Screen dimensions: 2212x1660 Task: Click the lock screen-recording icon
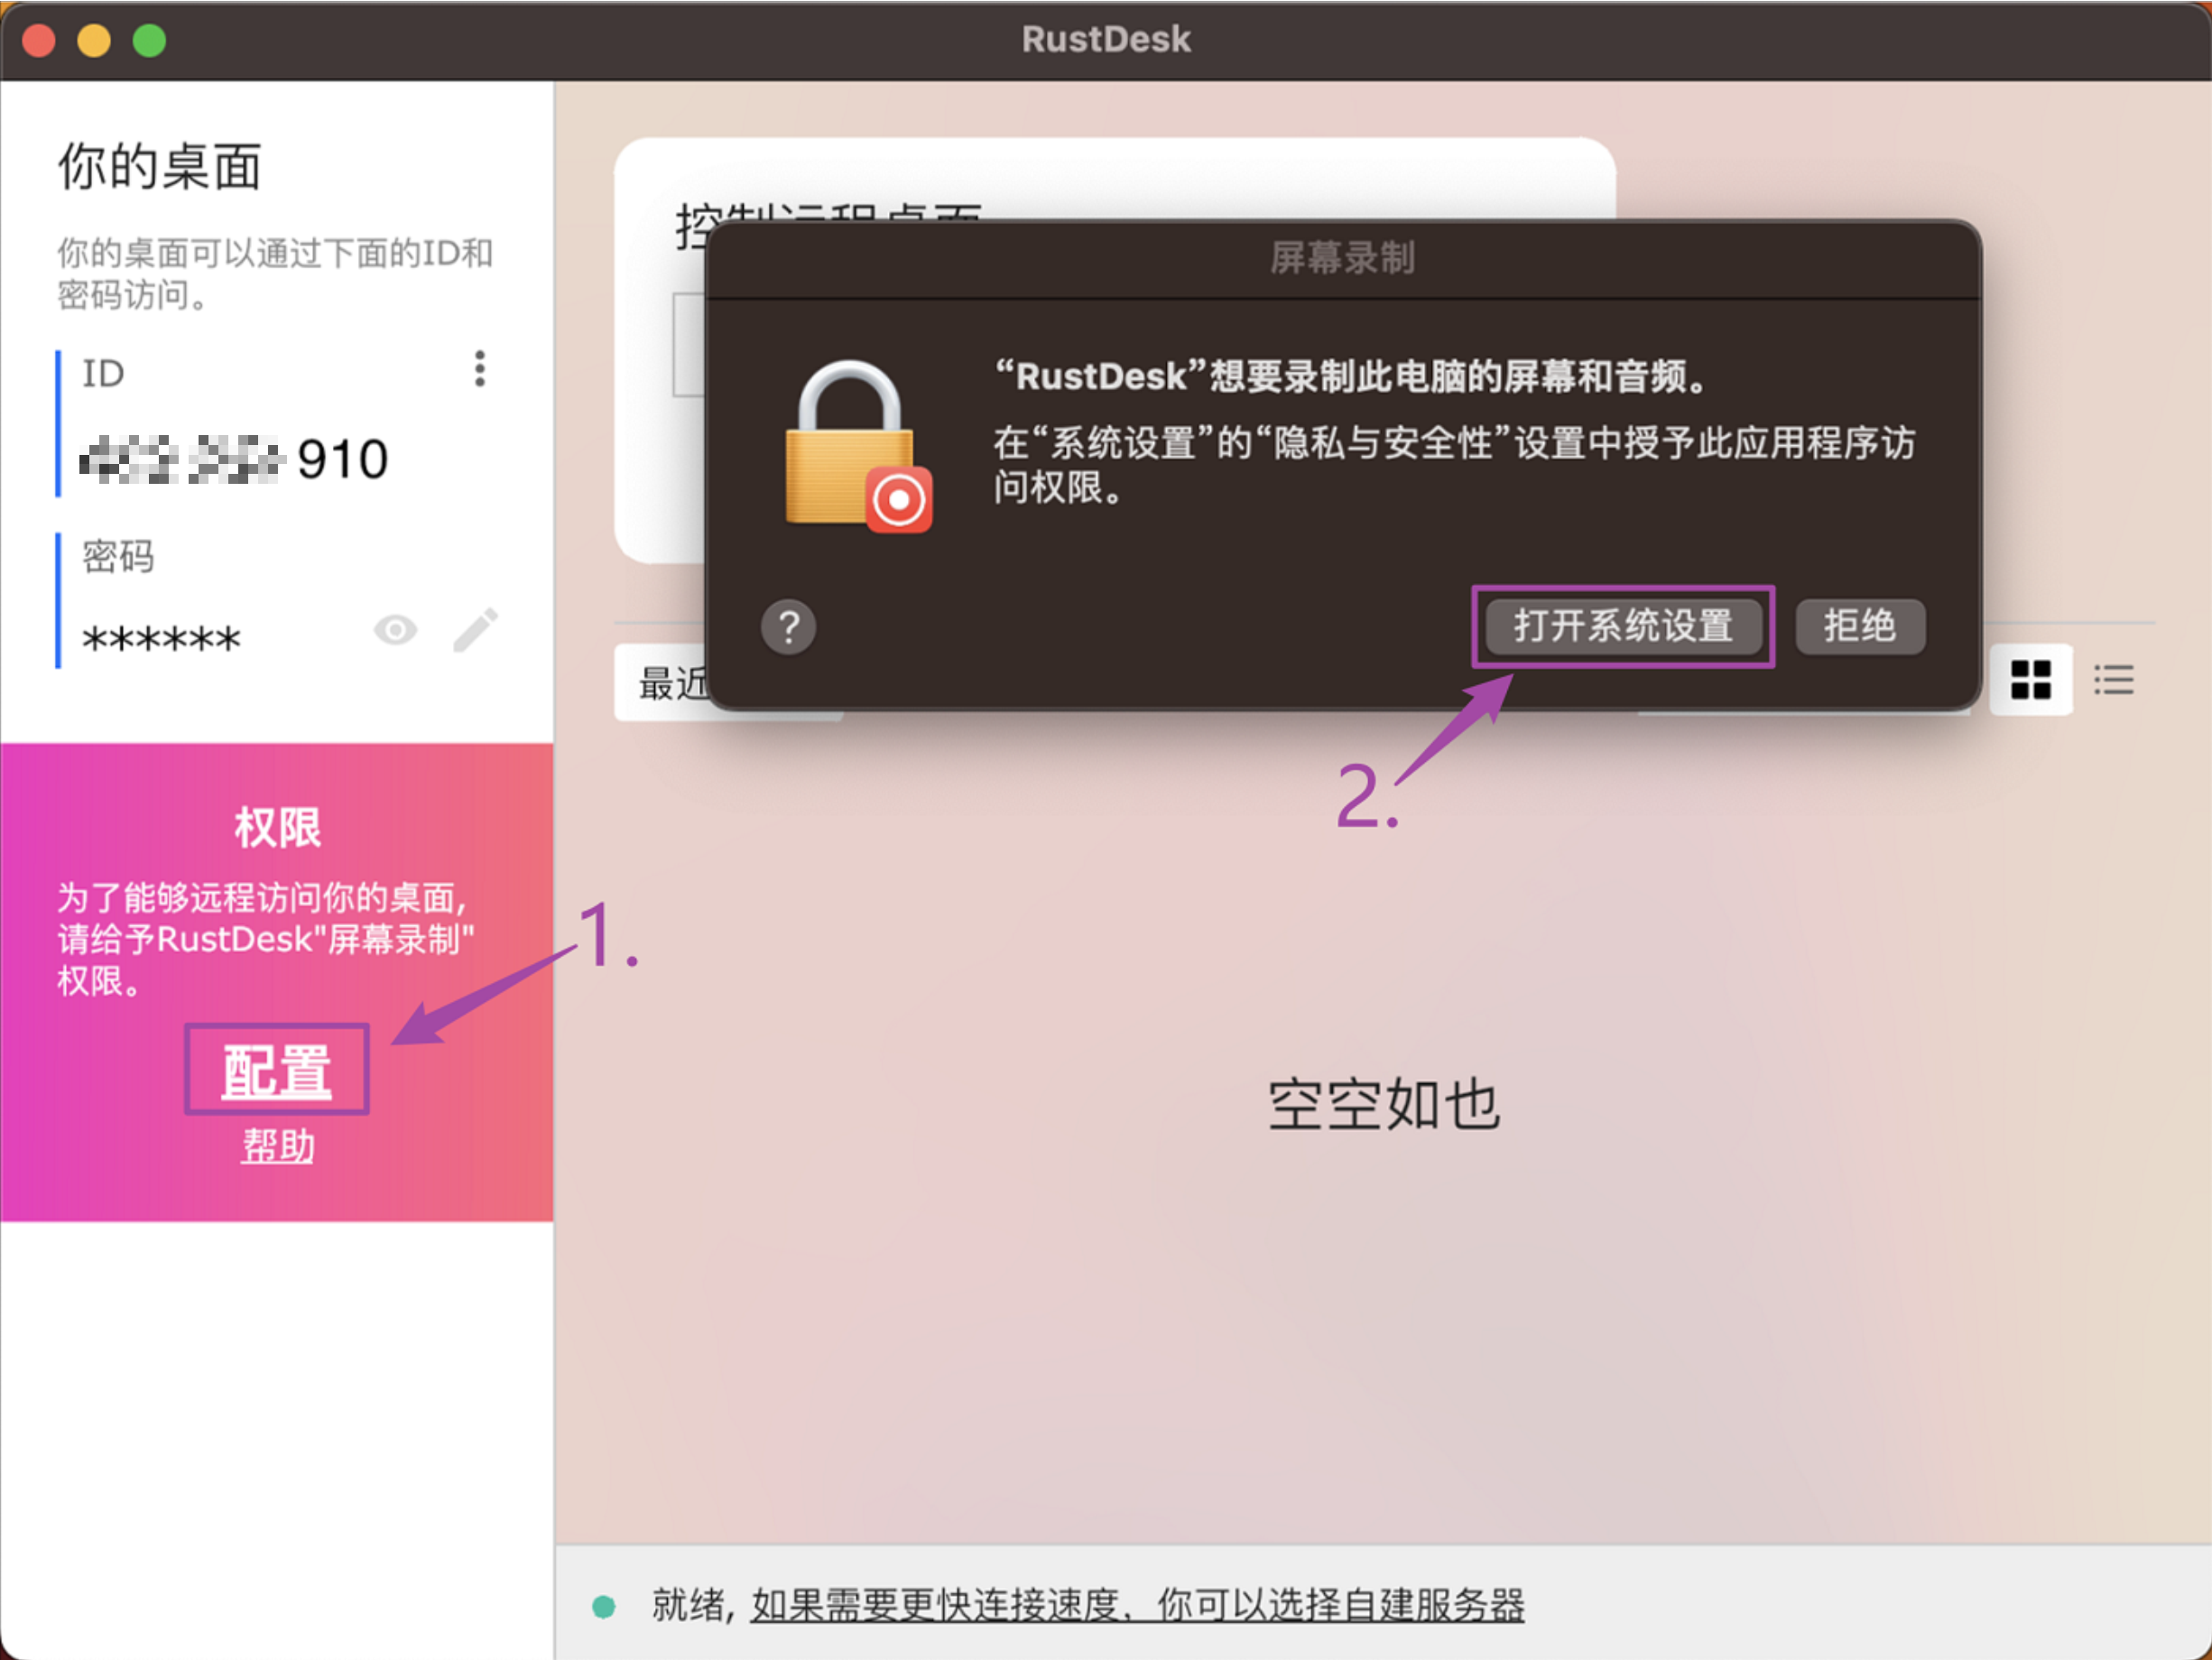click(858, 447)
